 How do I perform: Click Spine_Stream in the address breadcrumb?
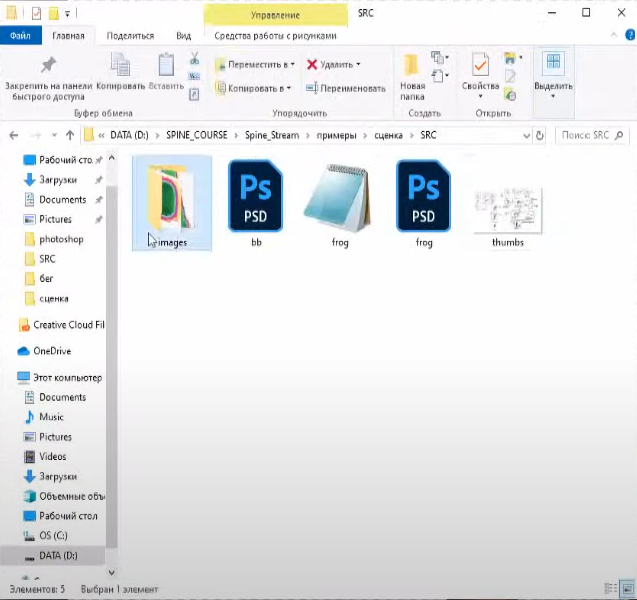[273, 135]
